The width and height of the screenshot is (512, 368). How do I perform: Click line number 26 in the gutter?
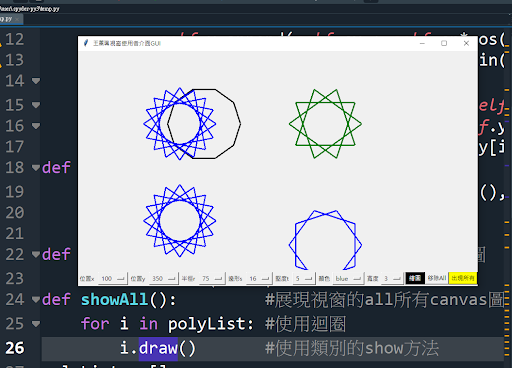click(x=15, y=348)
